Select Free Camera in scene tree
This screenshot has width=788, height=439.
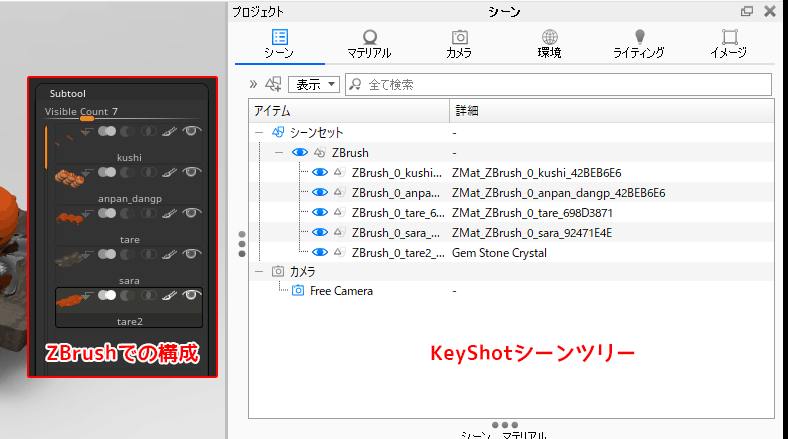pyautogui.click(x=341, y=291)
